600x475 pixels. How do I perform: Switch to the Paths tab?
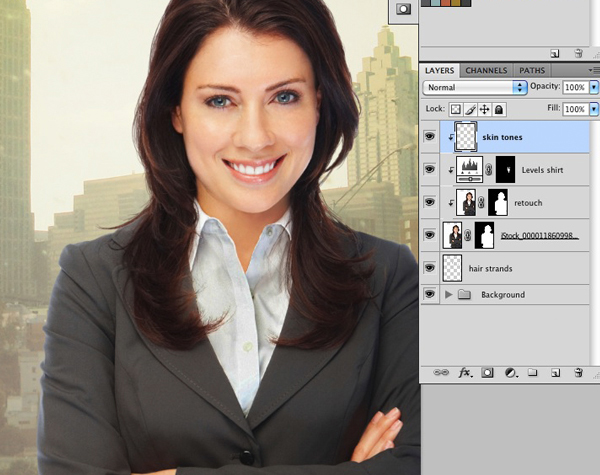[531, 71]
